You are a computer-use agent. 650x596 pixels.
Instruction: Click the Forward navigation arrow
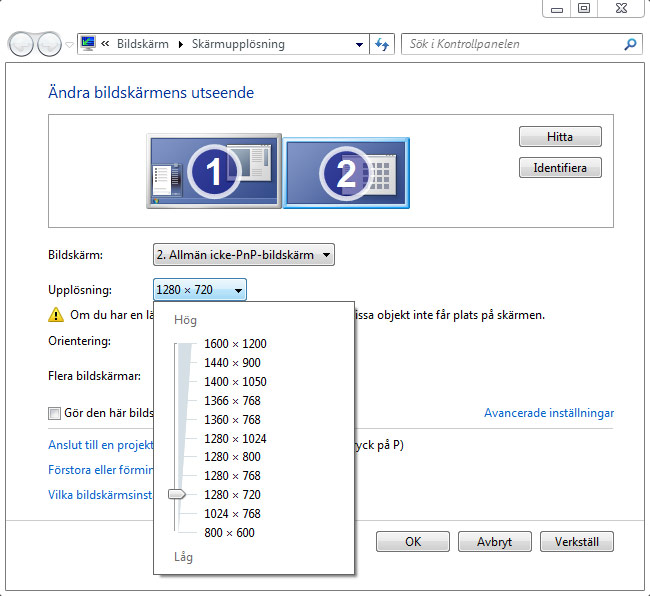(x=48, y=45)
